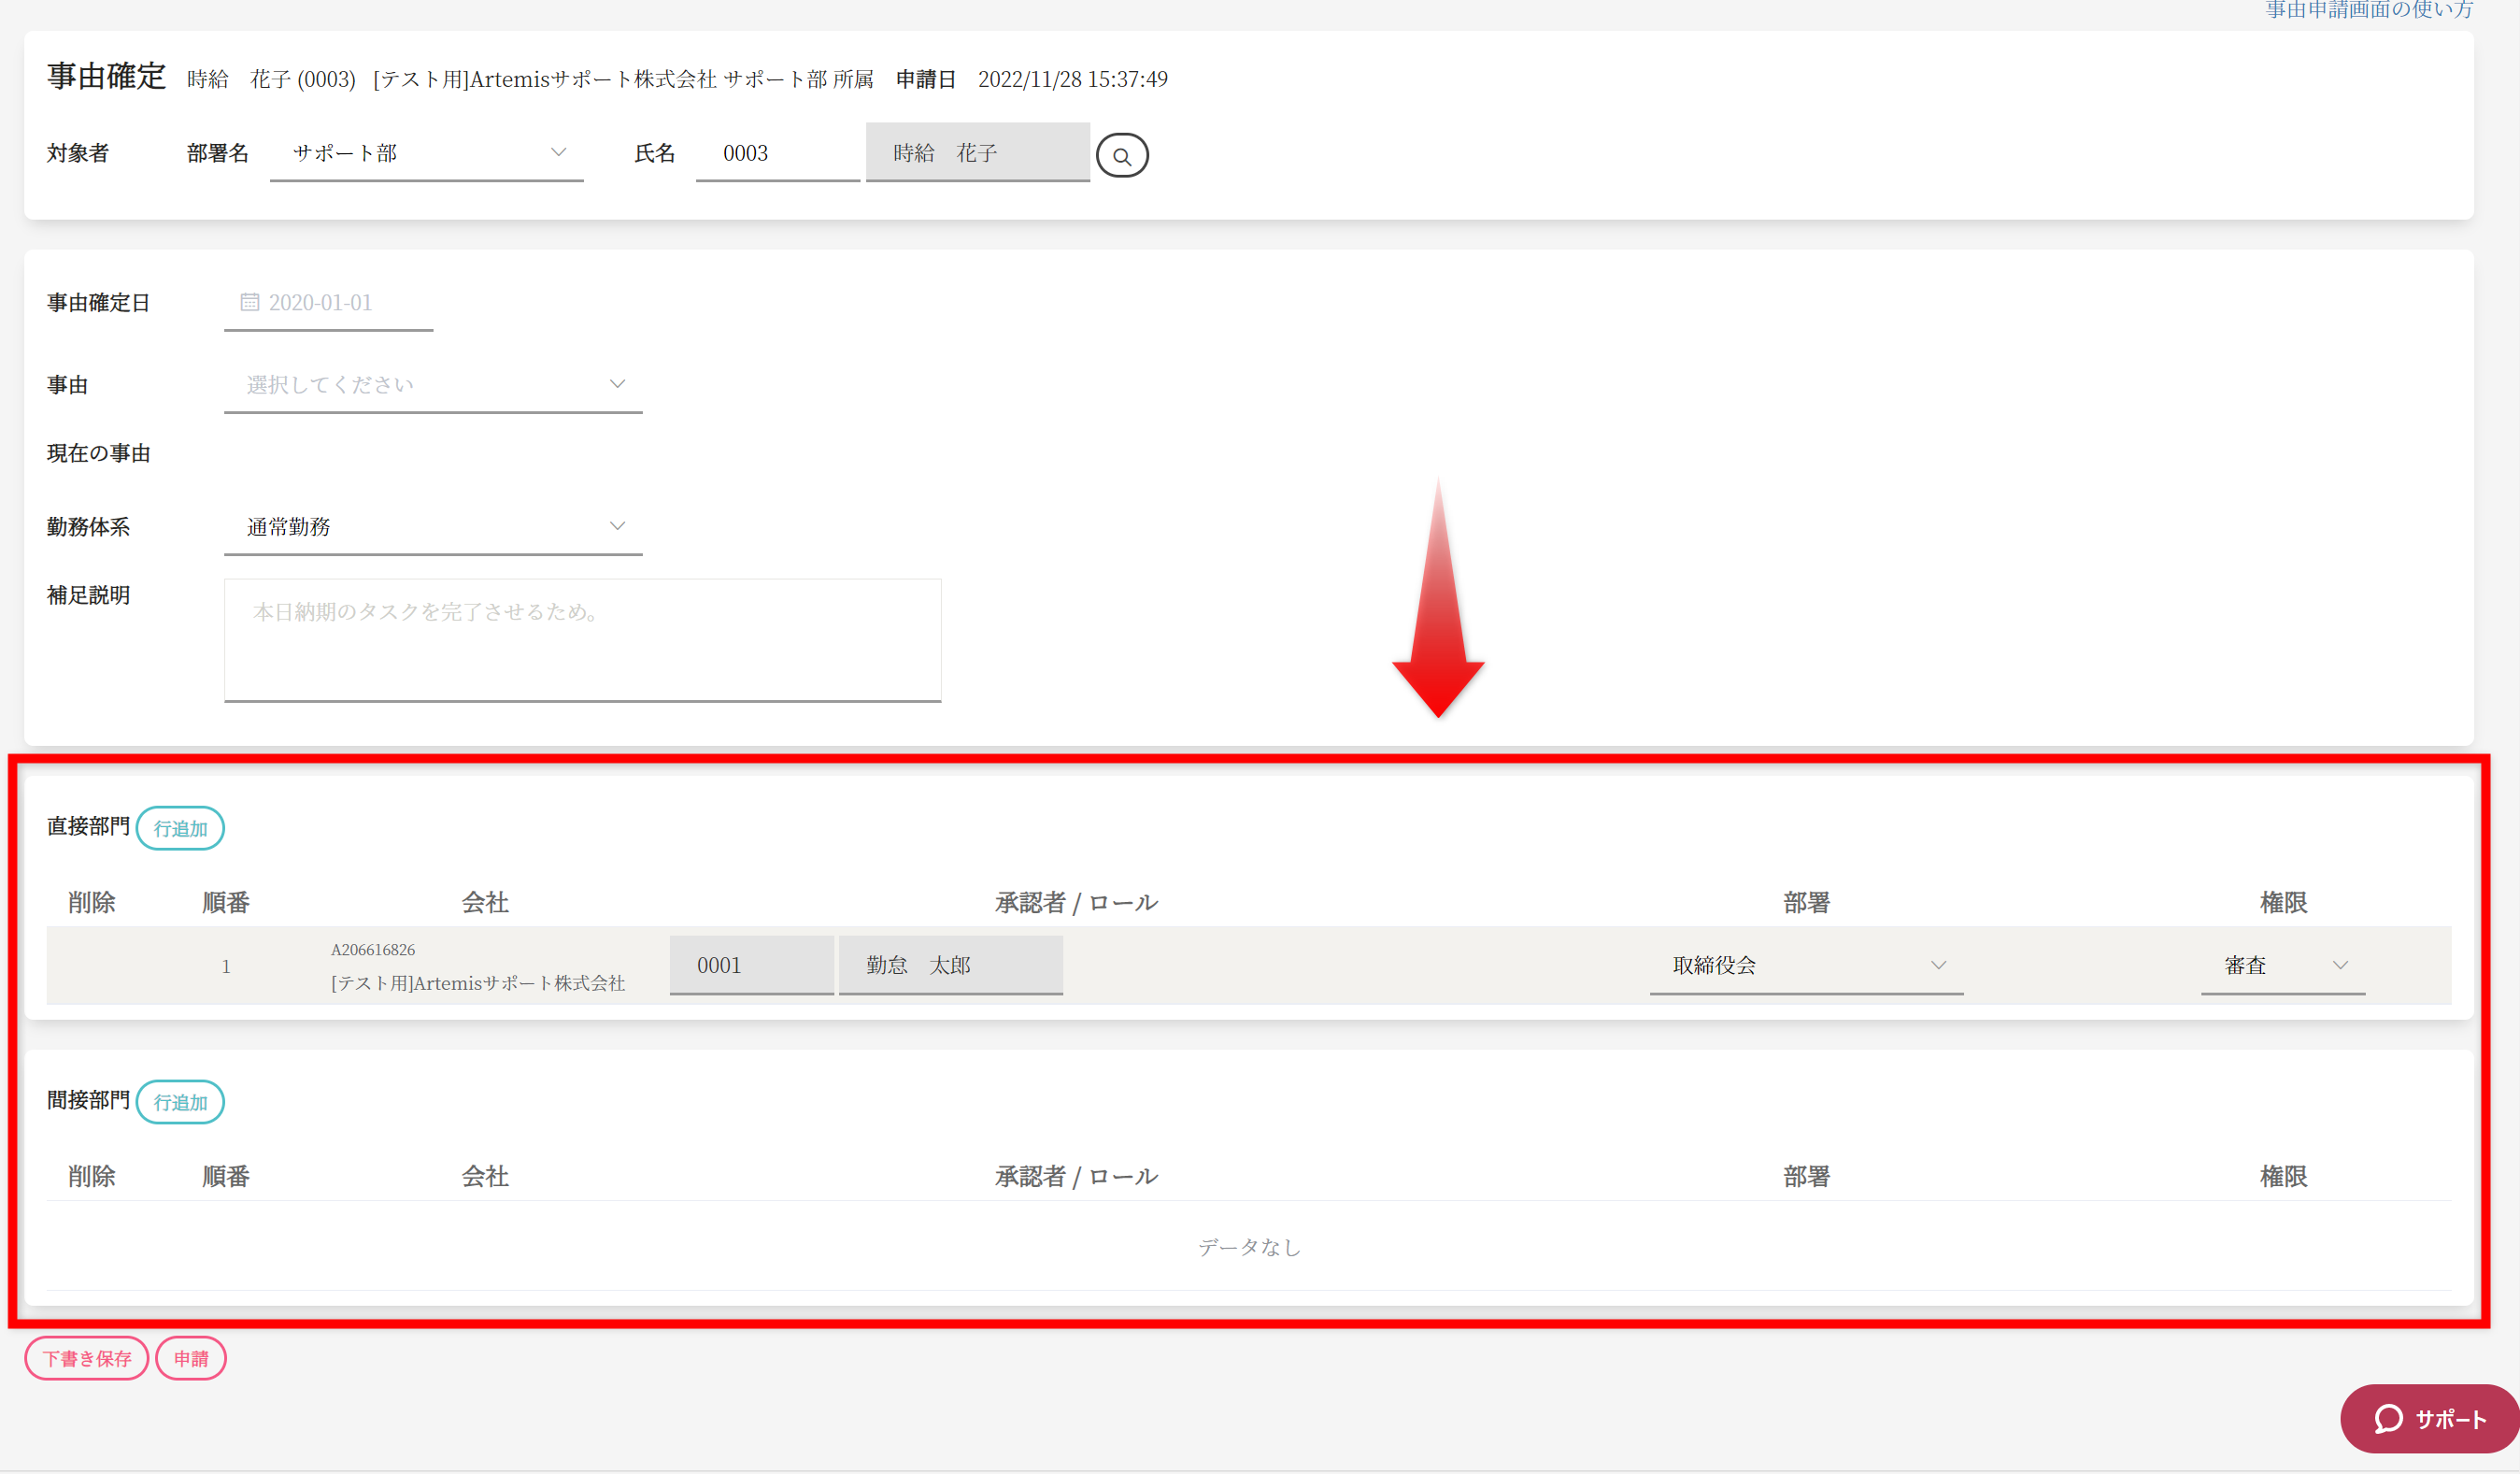This screenshot has width=2520, height=1474.
Task: Click the 申請 submit button
Action: tap(191, 1358)
